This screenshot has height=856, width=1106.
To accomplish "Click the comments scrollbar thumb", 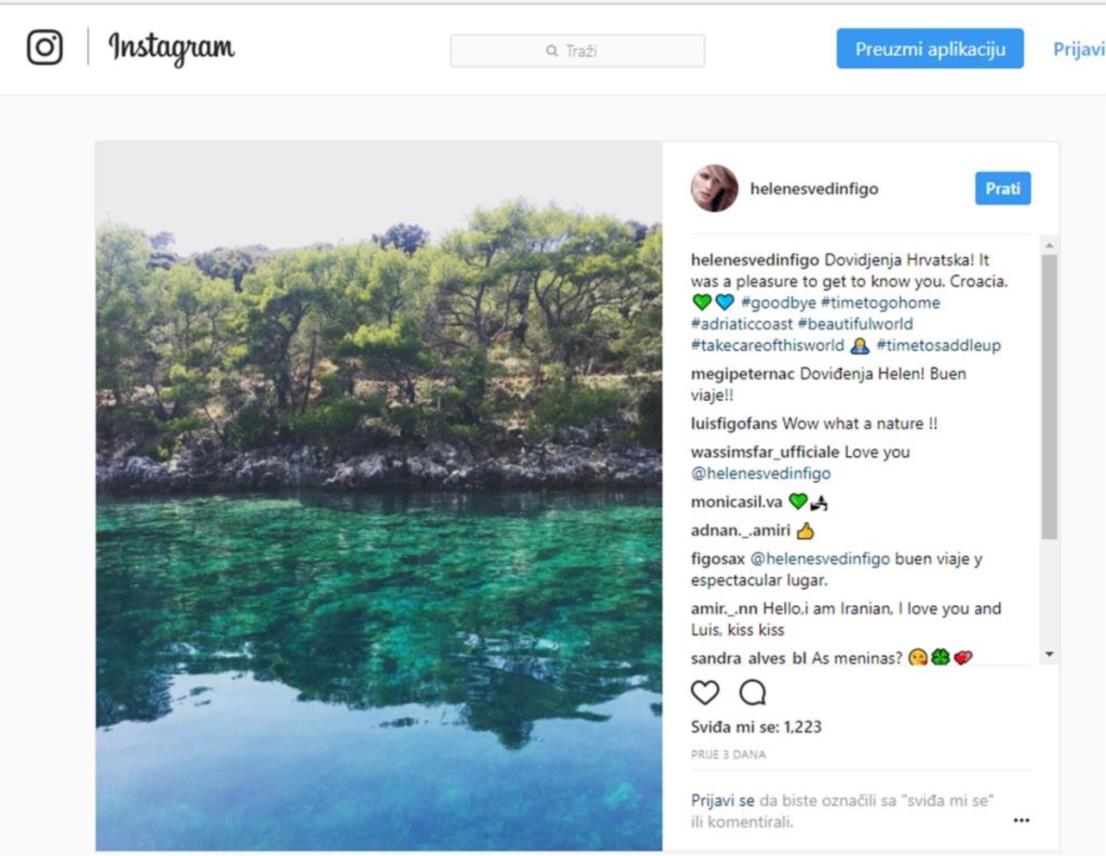I will (1050, 397).
